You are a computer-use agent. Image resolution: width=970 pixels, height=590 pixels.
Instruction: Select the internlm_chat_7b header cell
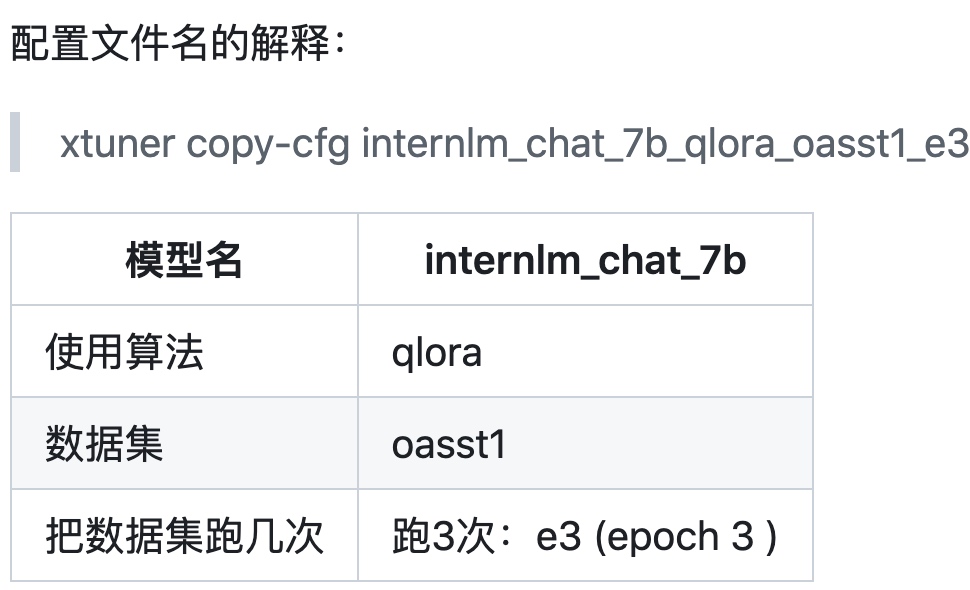(x=585, y=259)
